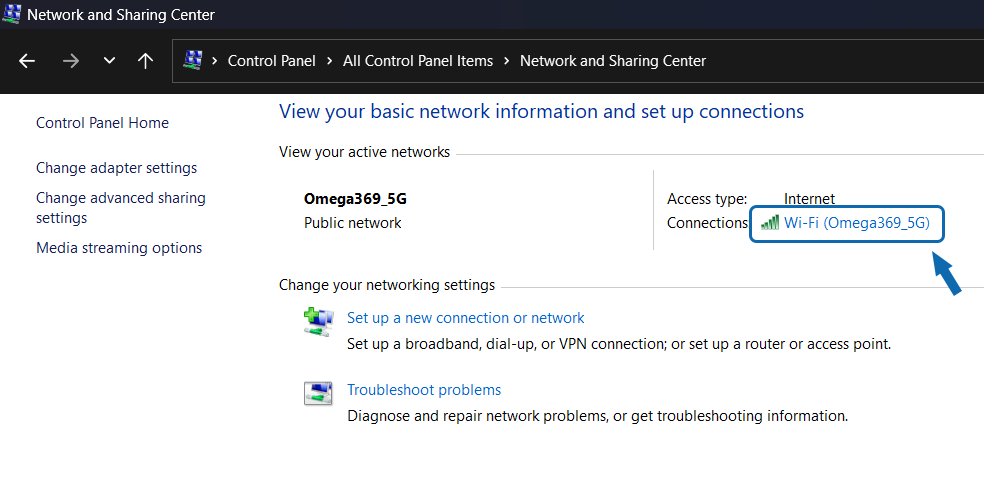Viewport: 984px width, 502px height.
Task: Expand the chevron right after Control Panel breadcrumb
Action: click(x=329, y=61)
